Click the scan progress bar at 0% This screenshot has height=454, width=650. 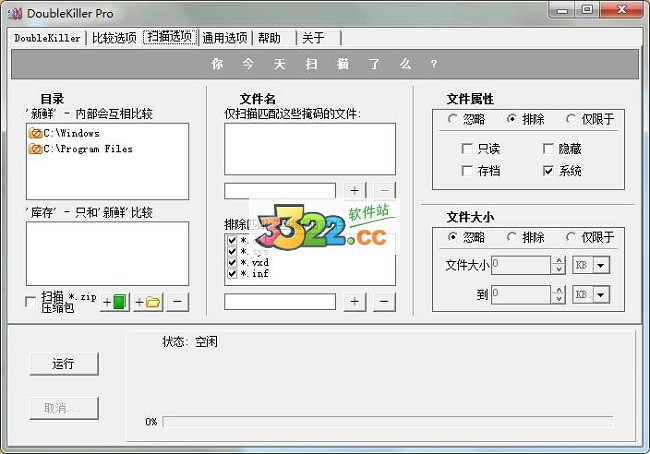388,422
